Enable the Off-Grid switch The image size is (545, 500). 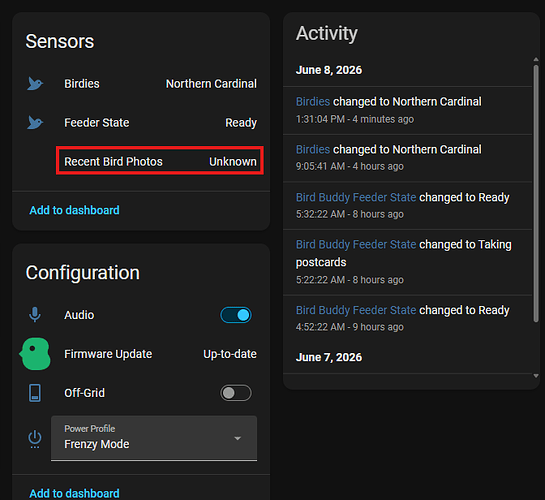point(236,393)
